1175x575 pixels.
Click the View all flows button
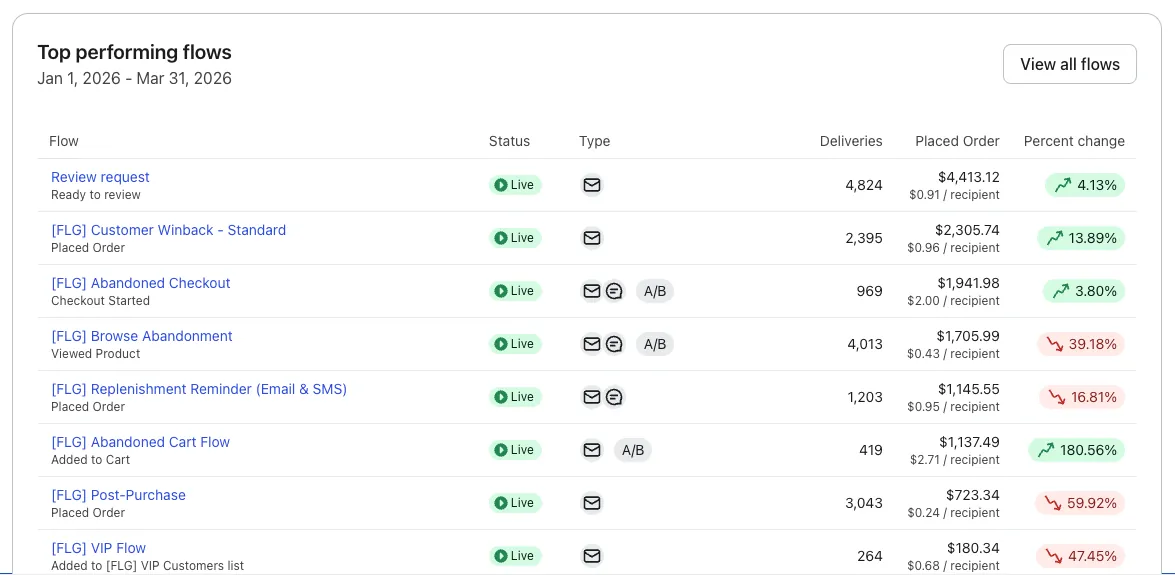pyautogui.click(x=1069, y=64)
